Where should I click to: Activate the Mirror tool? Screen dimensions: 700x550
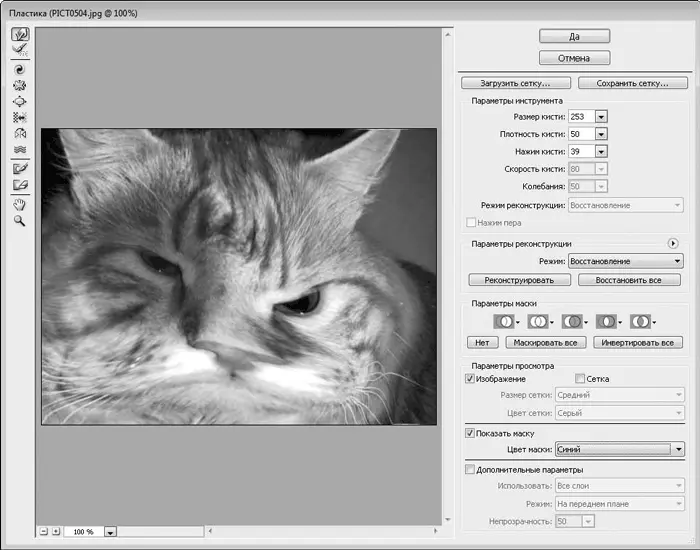point(19,134)
